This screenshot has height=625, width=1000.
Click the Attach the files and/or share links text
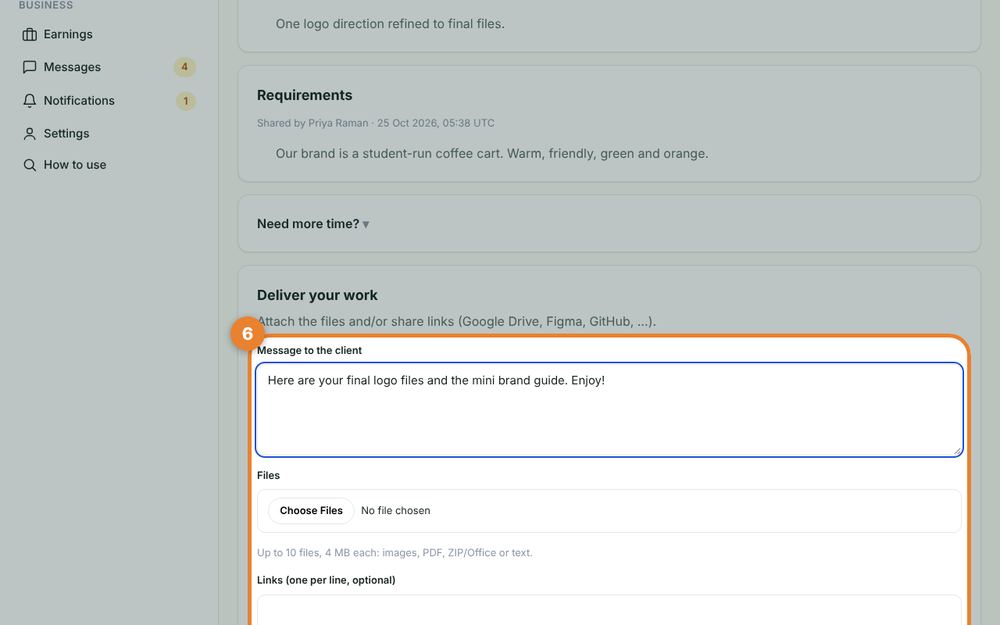(x=457, y=321)
